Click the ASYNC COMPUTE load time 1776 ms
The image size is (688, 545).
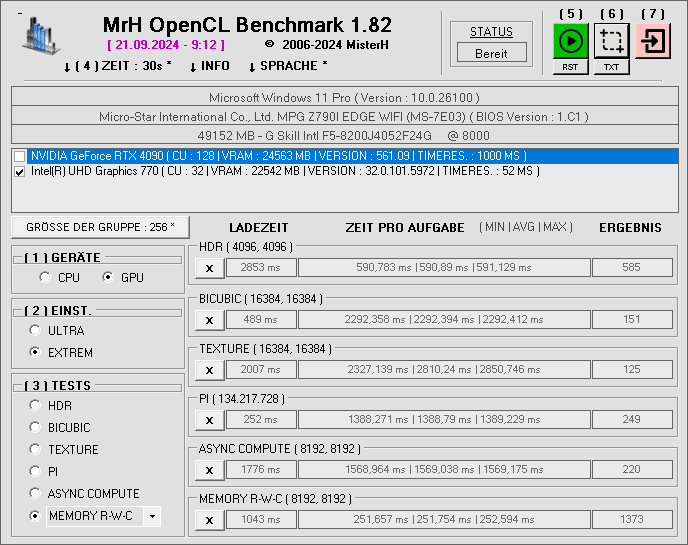point(261,470)
